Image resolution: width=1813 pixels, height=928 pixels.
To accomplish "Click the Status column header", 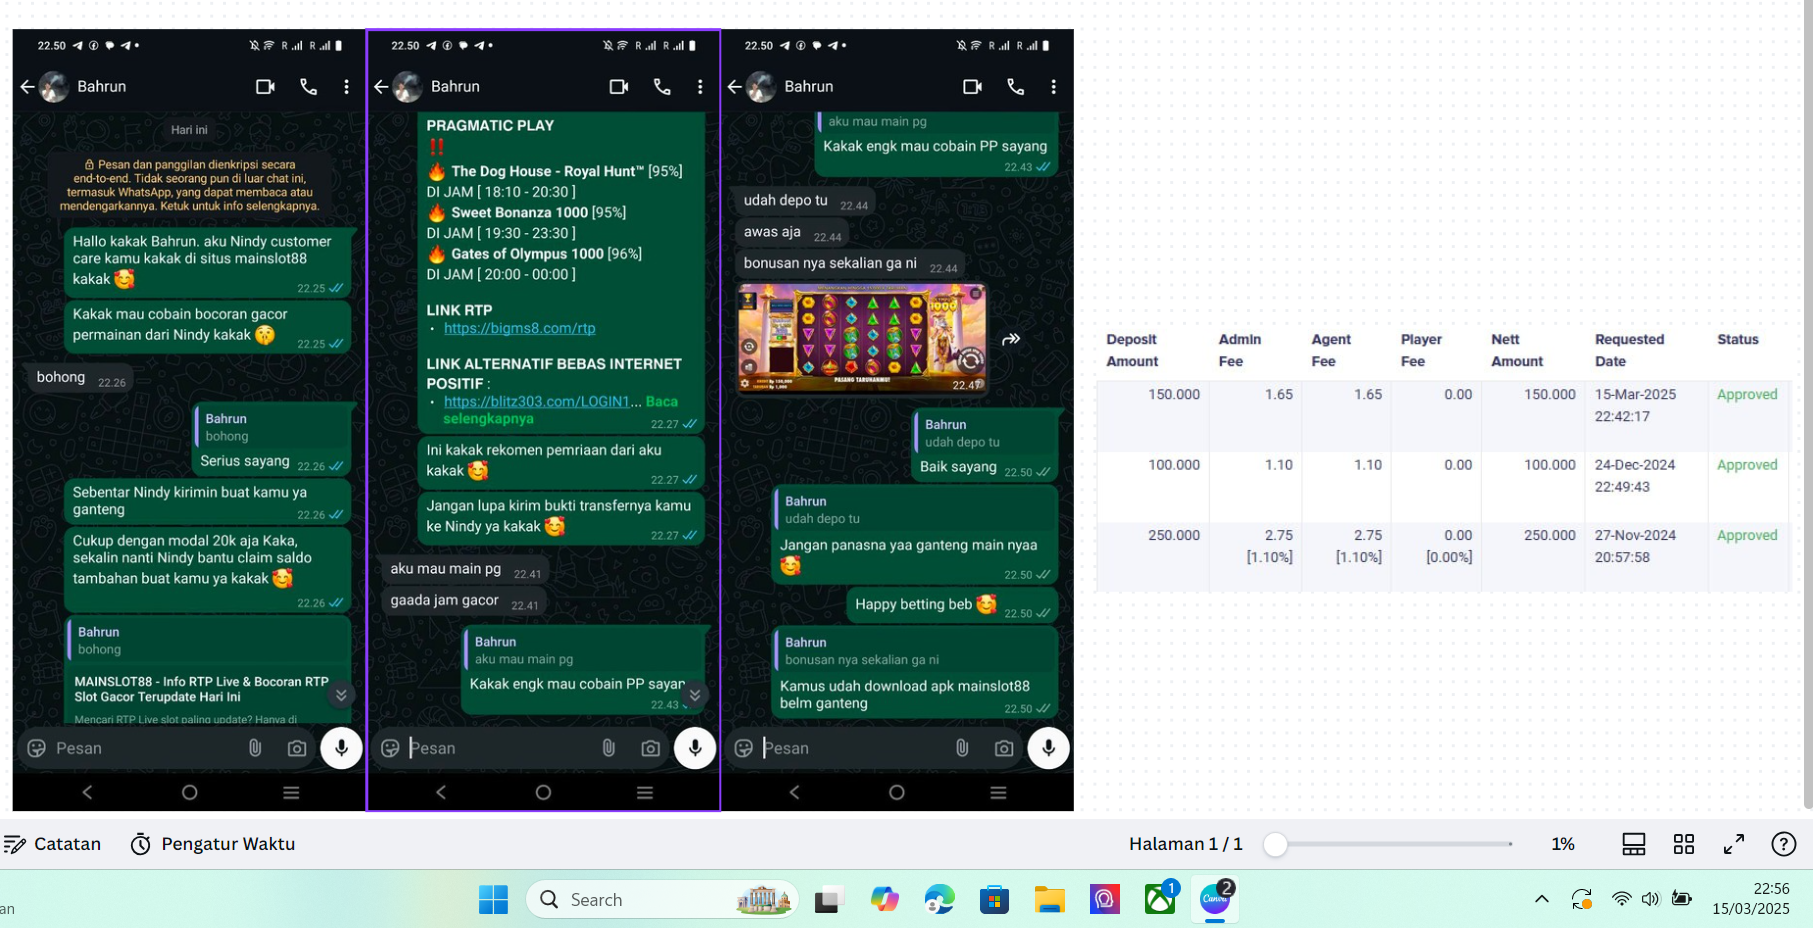I will pos(1738,340).
